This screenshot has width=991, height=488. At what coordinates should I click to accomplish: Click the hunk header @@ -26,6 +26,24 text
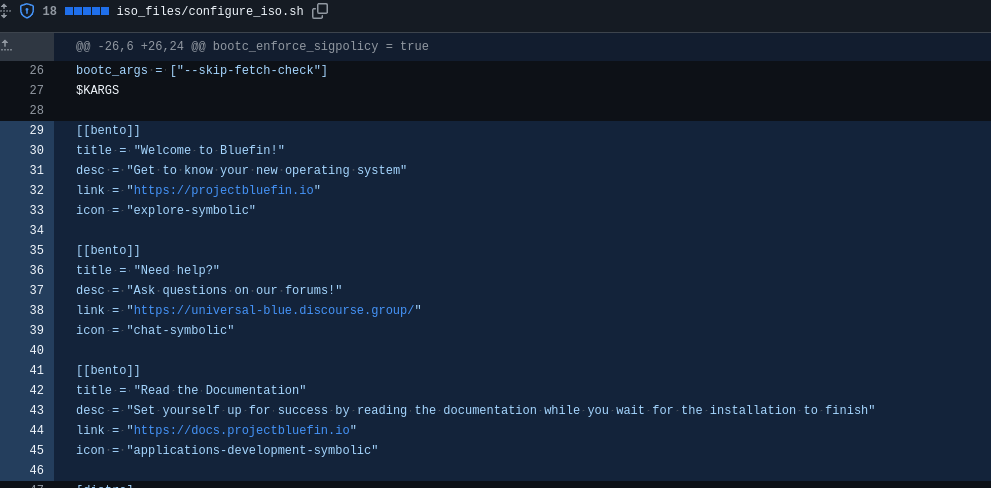click(252, 47)
